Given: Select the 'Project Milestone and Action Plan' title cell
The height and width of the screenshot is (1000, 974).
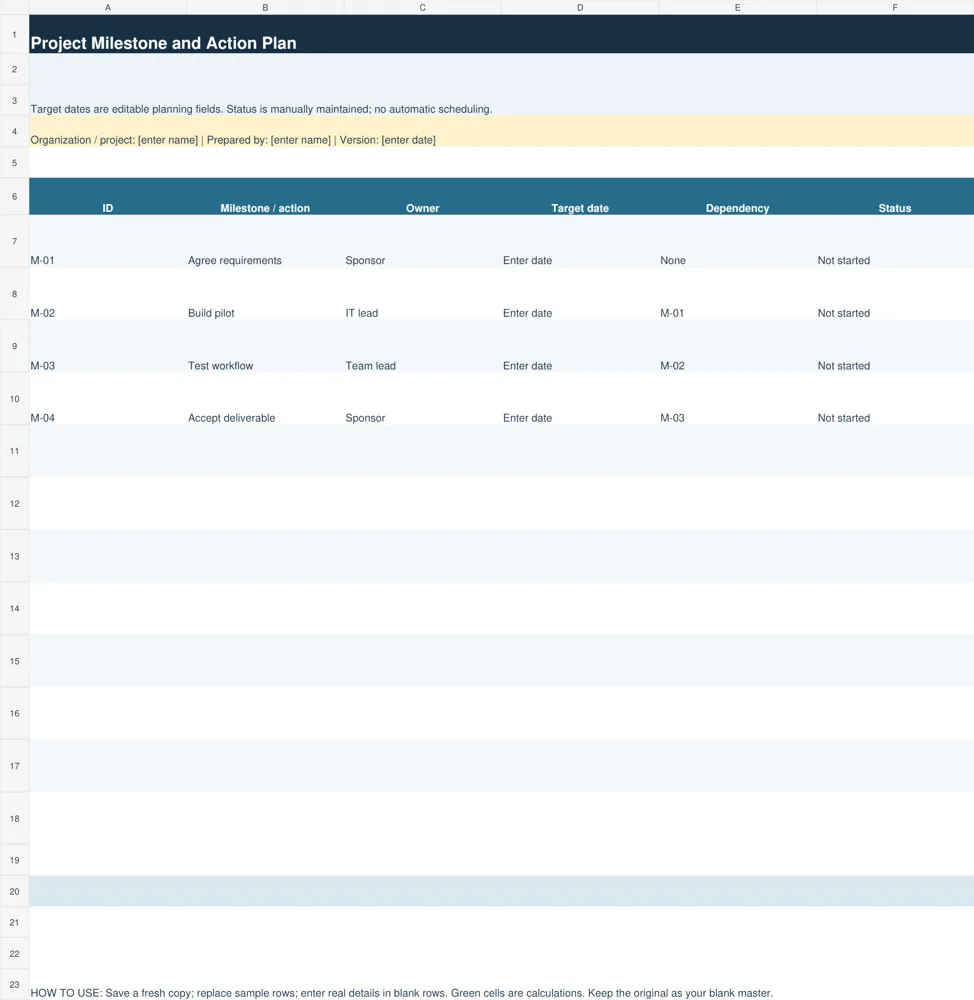Looking at the screenshot, I should coord(501,34).
